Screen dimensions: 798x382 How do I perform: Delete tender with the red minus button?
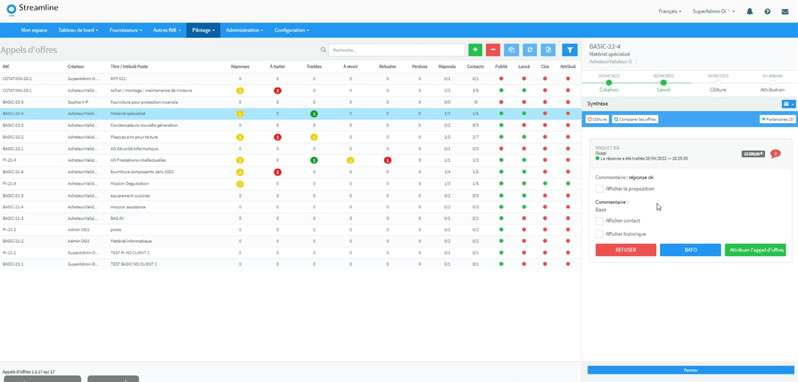tap(493, 50)
